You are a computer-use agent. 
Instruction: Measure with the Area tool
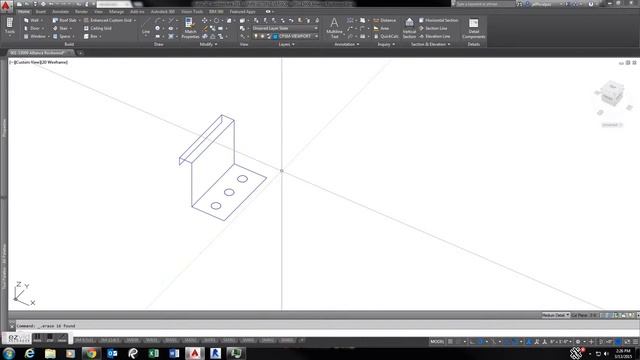pos(381,28)
